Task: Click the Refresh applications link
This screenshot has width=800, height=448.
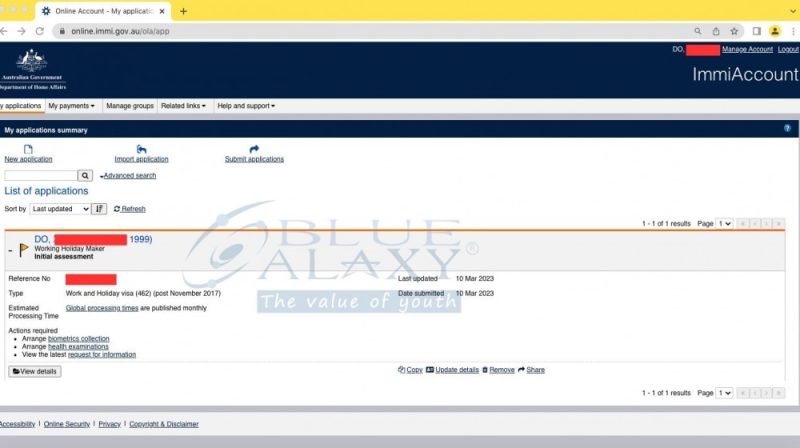Action: pyautogui.click(x=130, y=209)
